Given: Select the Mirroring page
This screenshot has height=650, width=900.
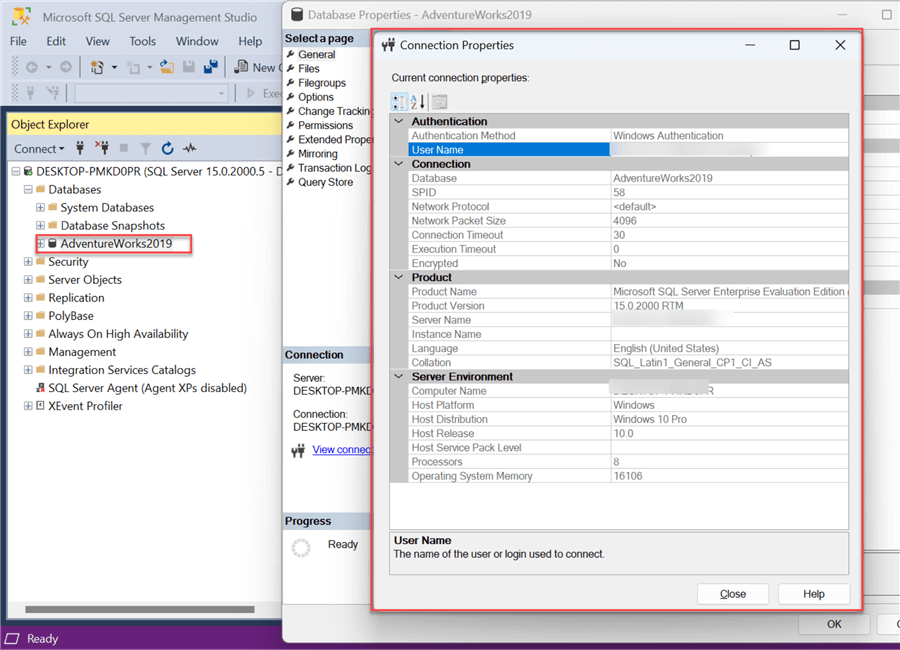Looking at the screenshot, I should [317, 154].
